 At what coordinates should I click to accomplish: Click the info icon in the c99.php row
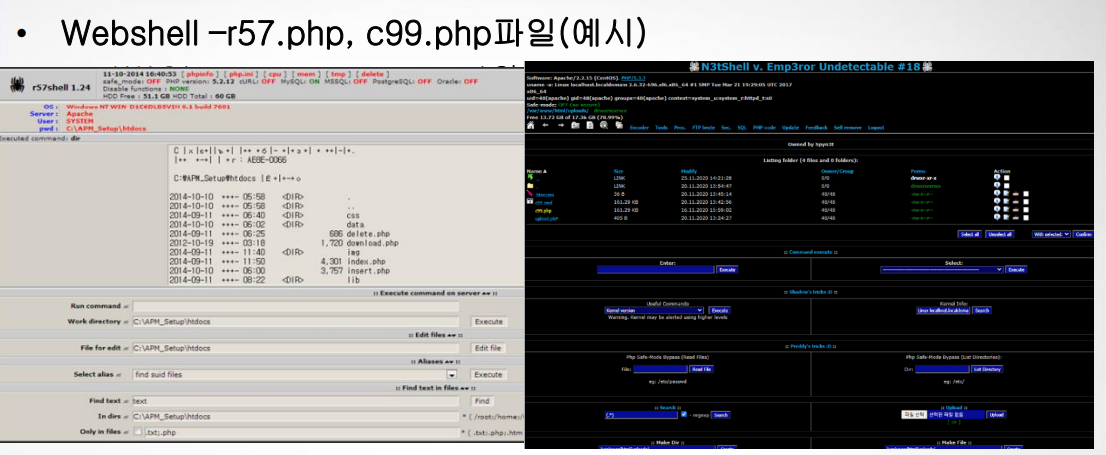pyautogui.click(x=997, y=210)
